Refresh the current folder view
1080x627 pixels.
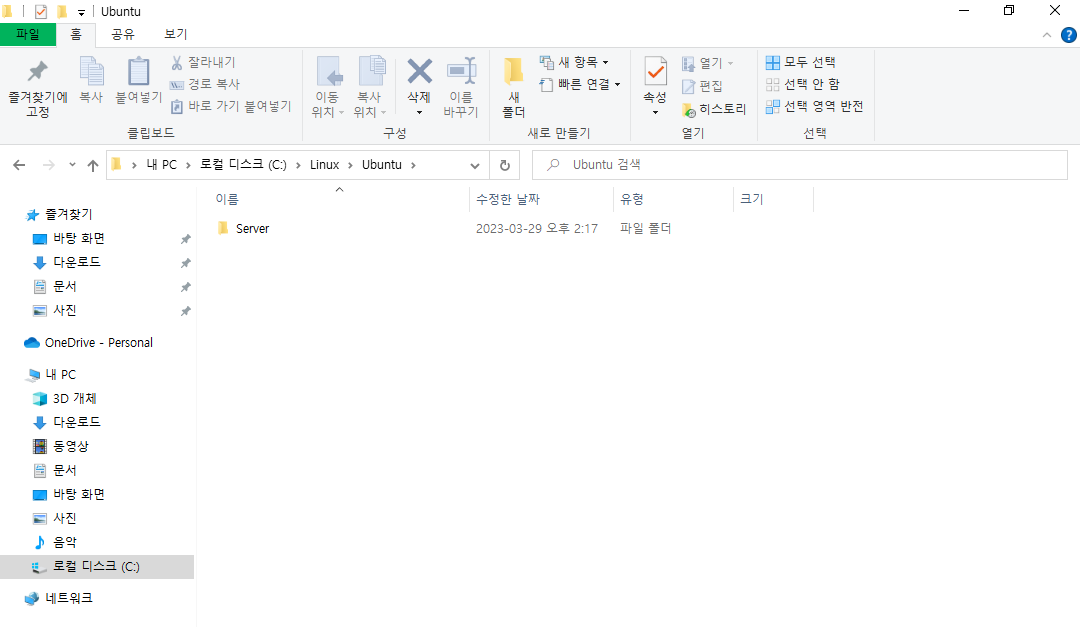pyautogui.click(x=505, y=165)
